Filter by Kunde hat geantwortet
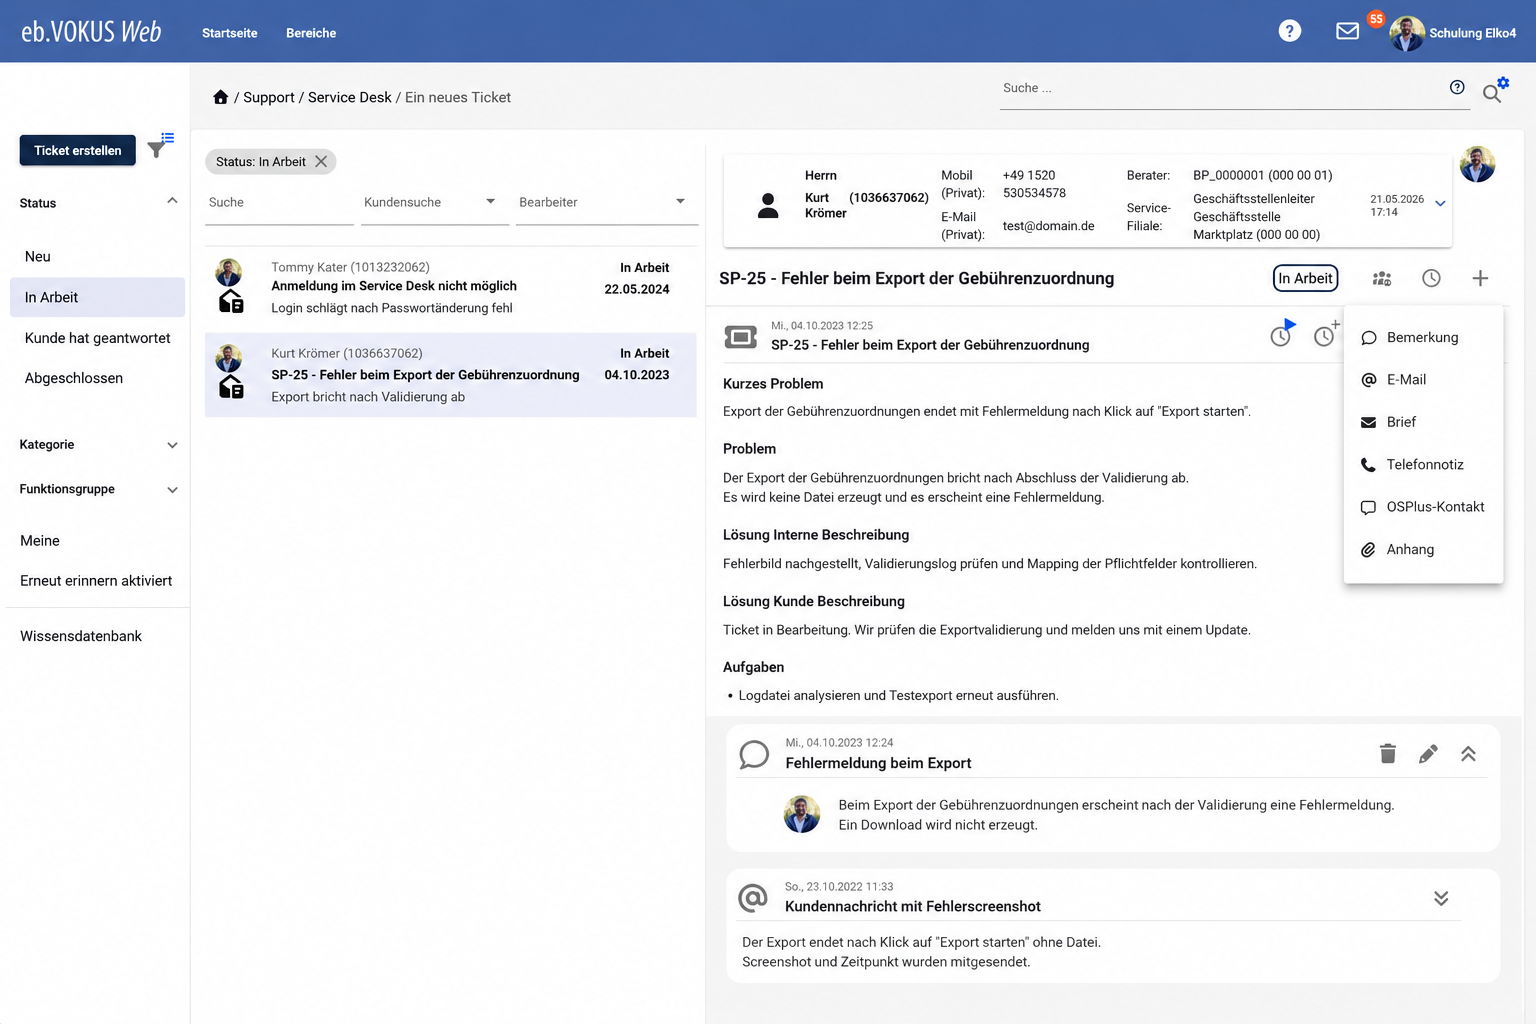Screen dimensions: 1536x1024 point(97,338)
